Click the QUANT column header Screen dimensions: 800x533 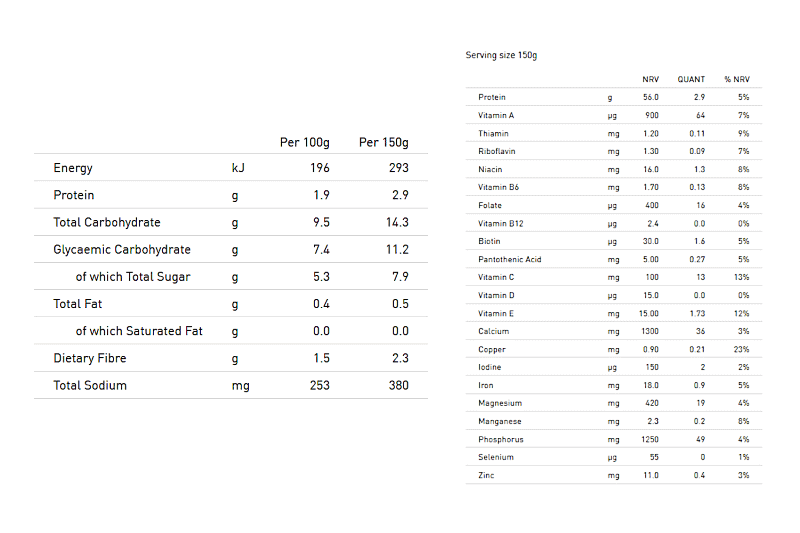(691, 79)
